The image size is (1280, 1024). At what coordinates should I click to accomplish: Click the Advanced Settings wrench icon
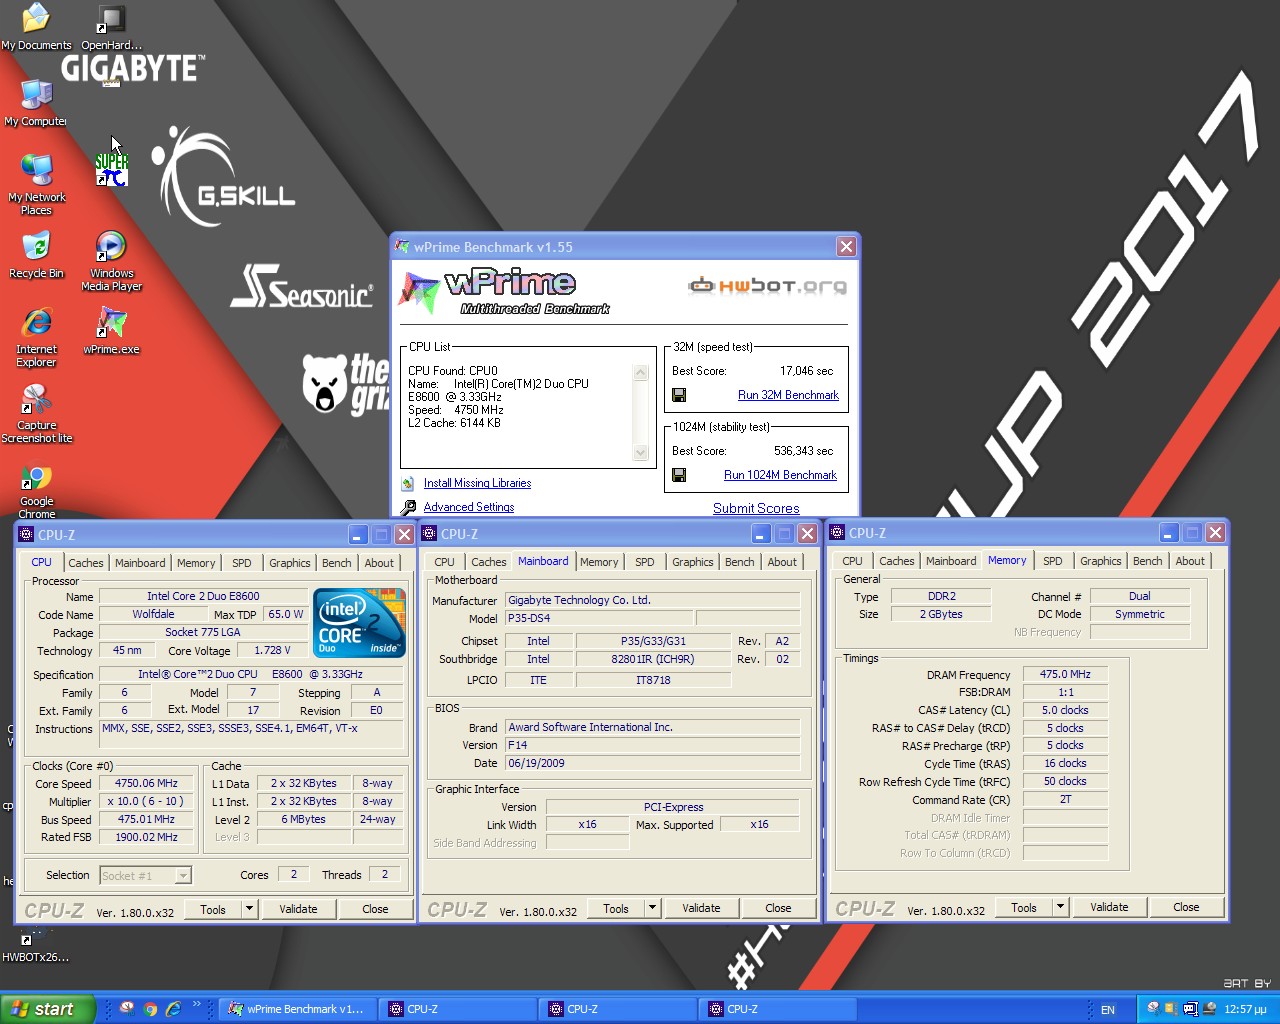coord(408,507)
